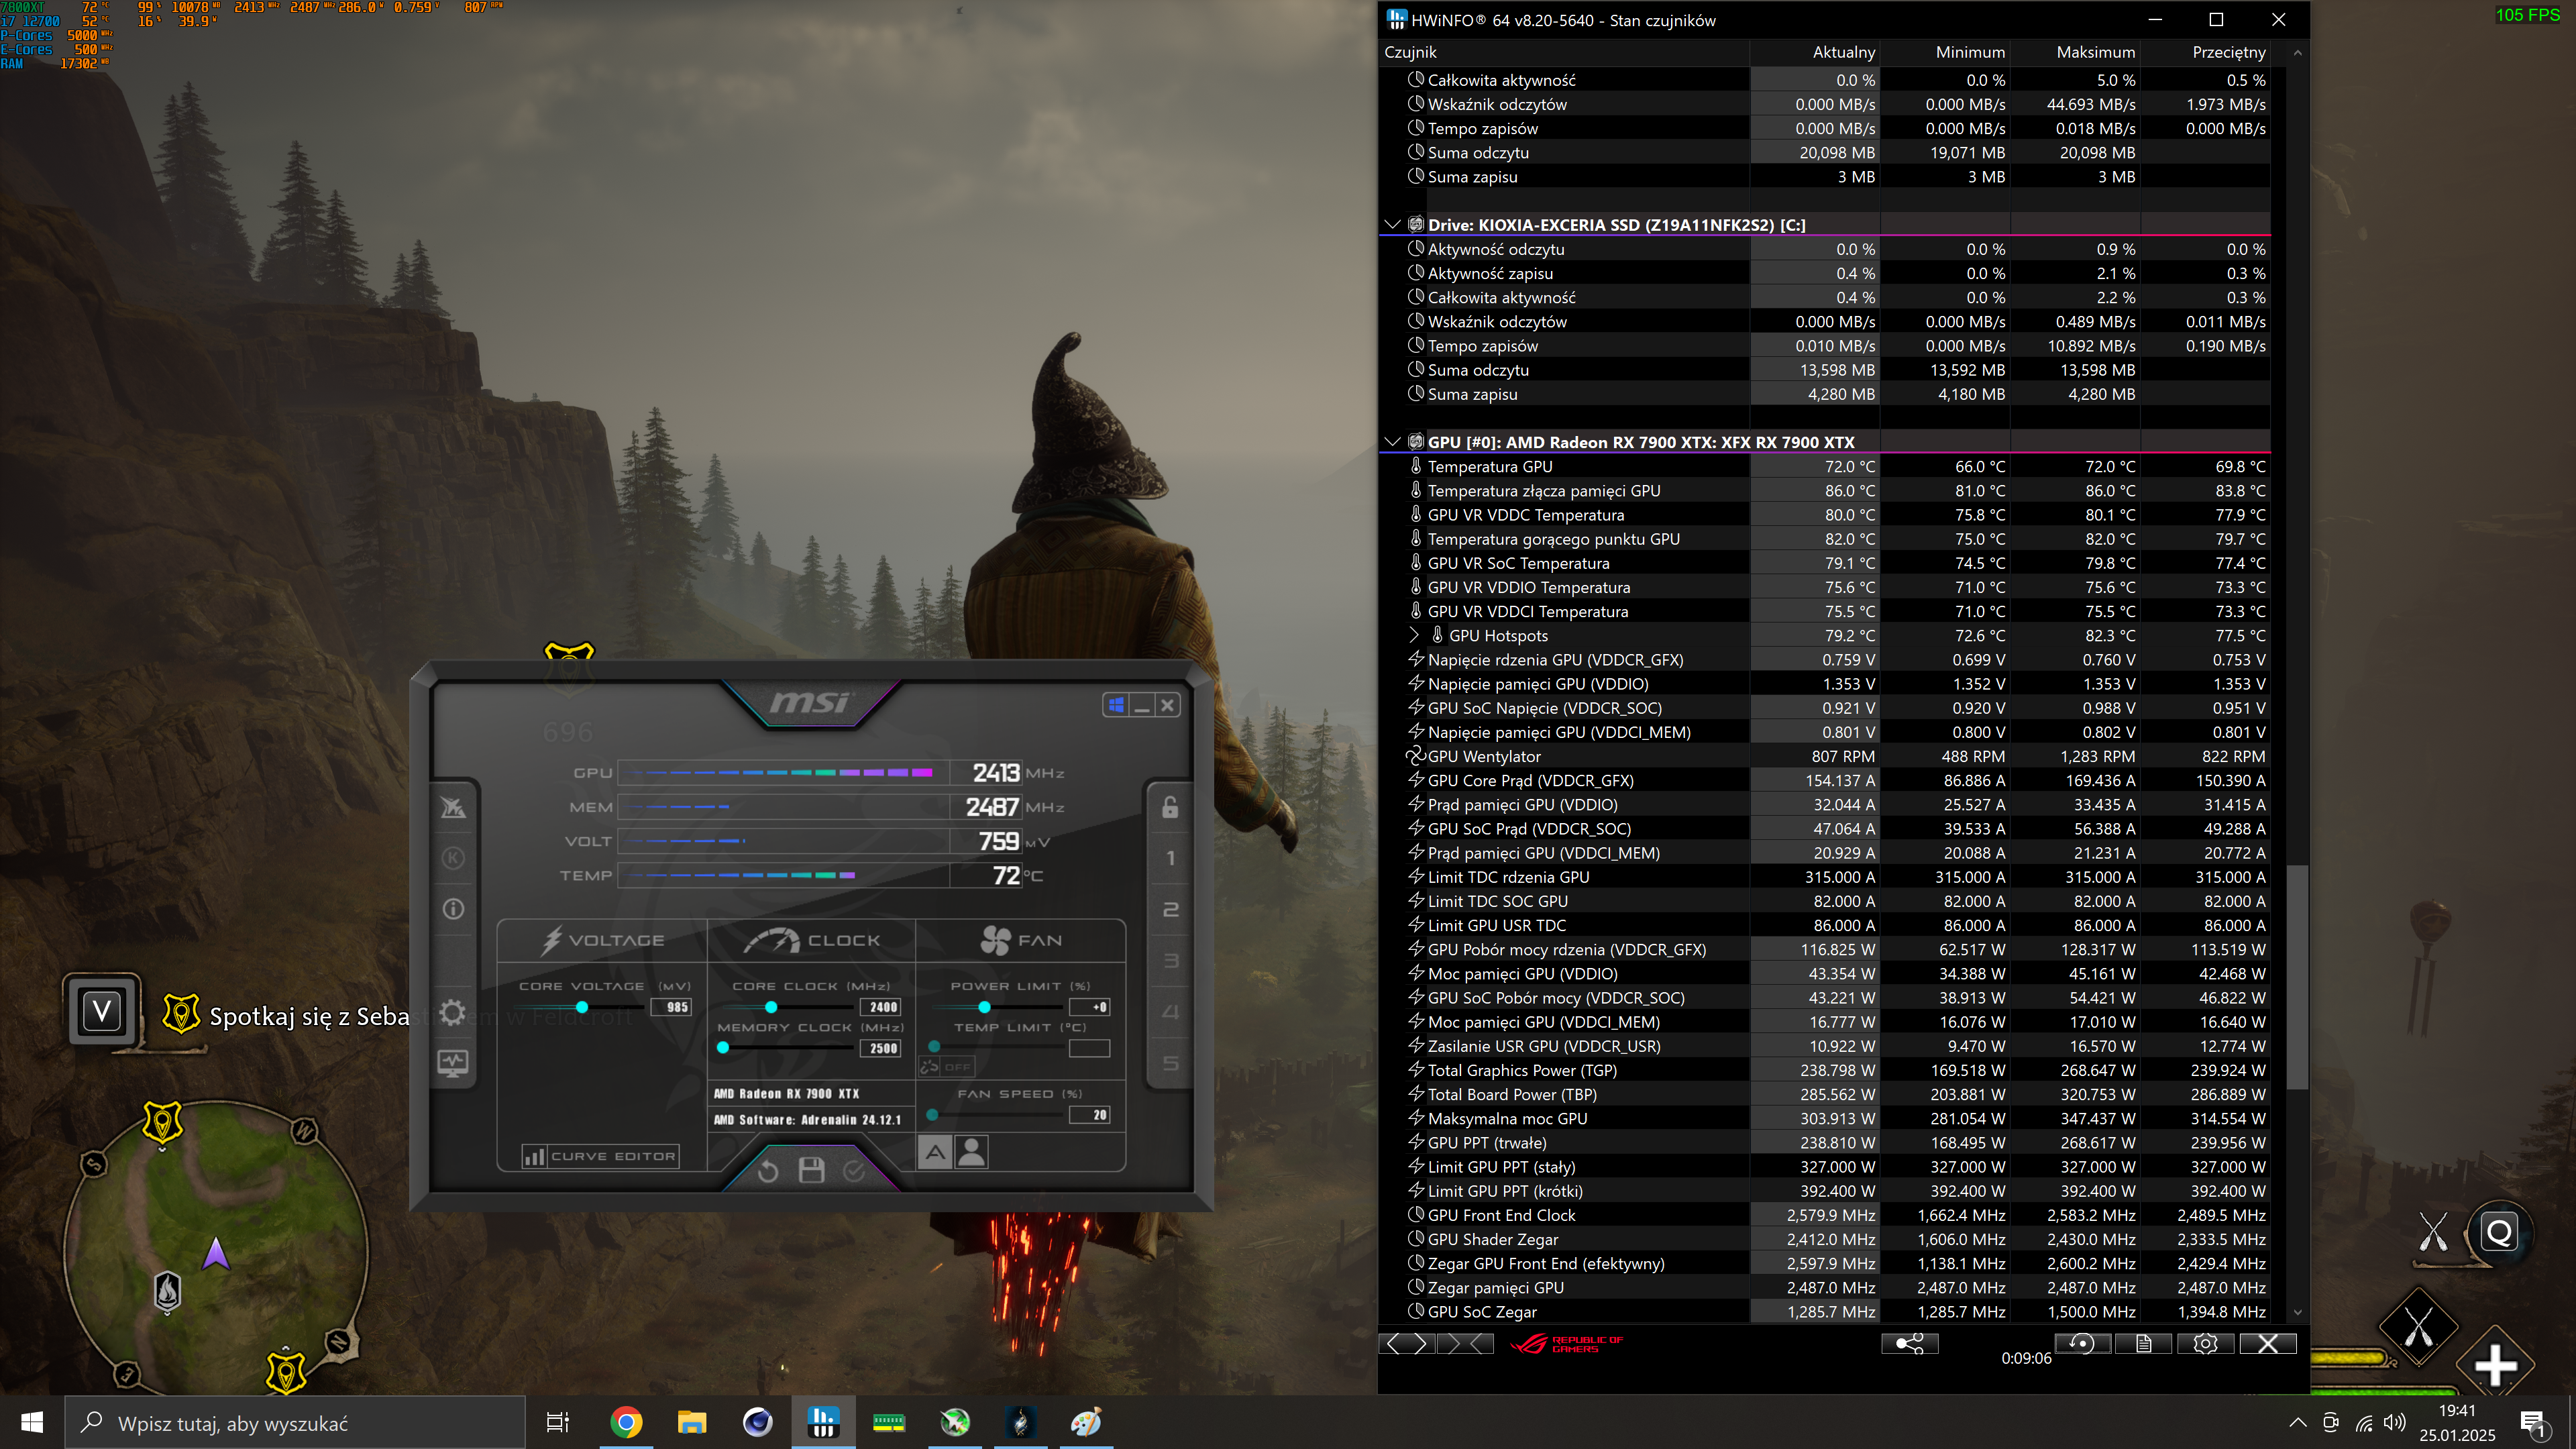
Task: Collapse the KIOXIA-EXCERIA SSD drive section
Action: pos(1392,225)
